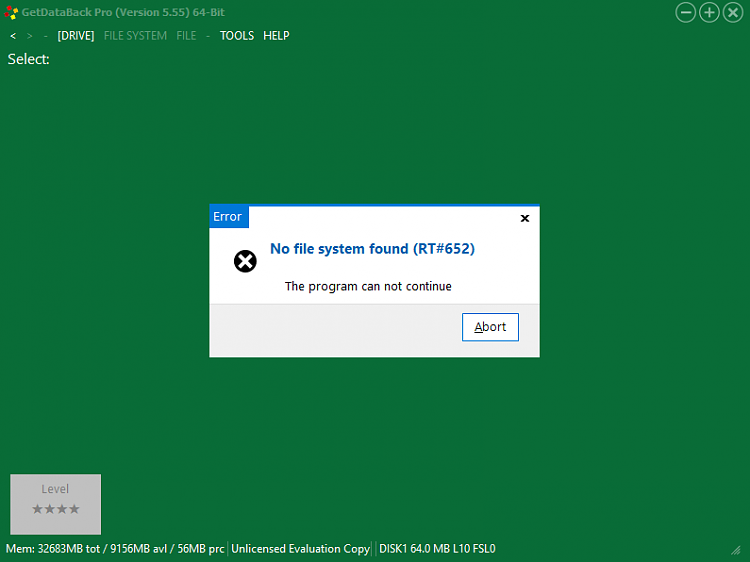Click the window resize grip
This screenshot has width=750, height=562.
(x=736, y=551)
